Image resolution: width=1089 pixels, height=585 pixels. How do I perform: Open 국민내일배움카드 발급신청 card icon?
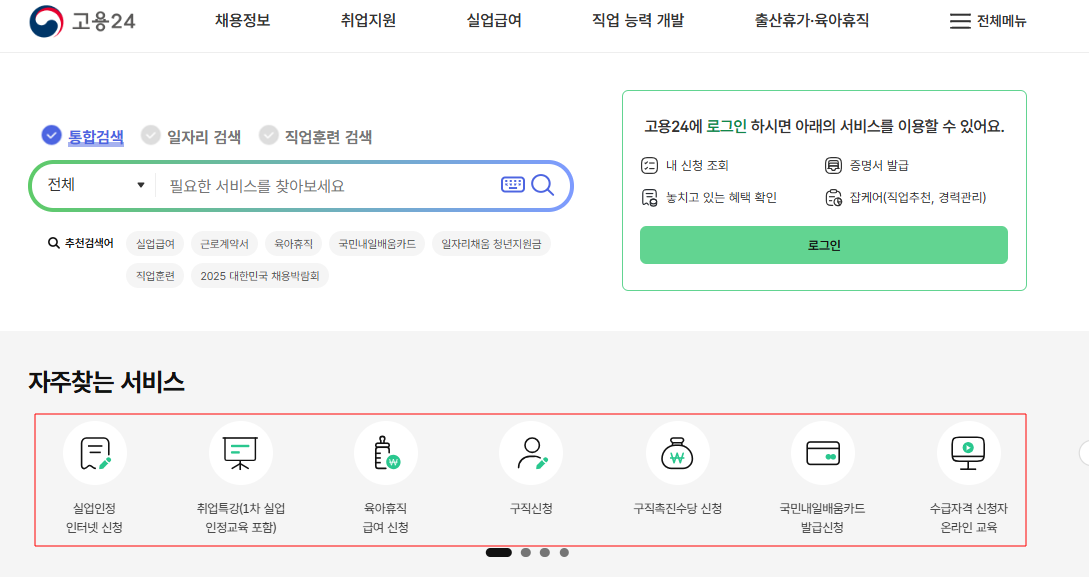823,453
